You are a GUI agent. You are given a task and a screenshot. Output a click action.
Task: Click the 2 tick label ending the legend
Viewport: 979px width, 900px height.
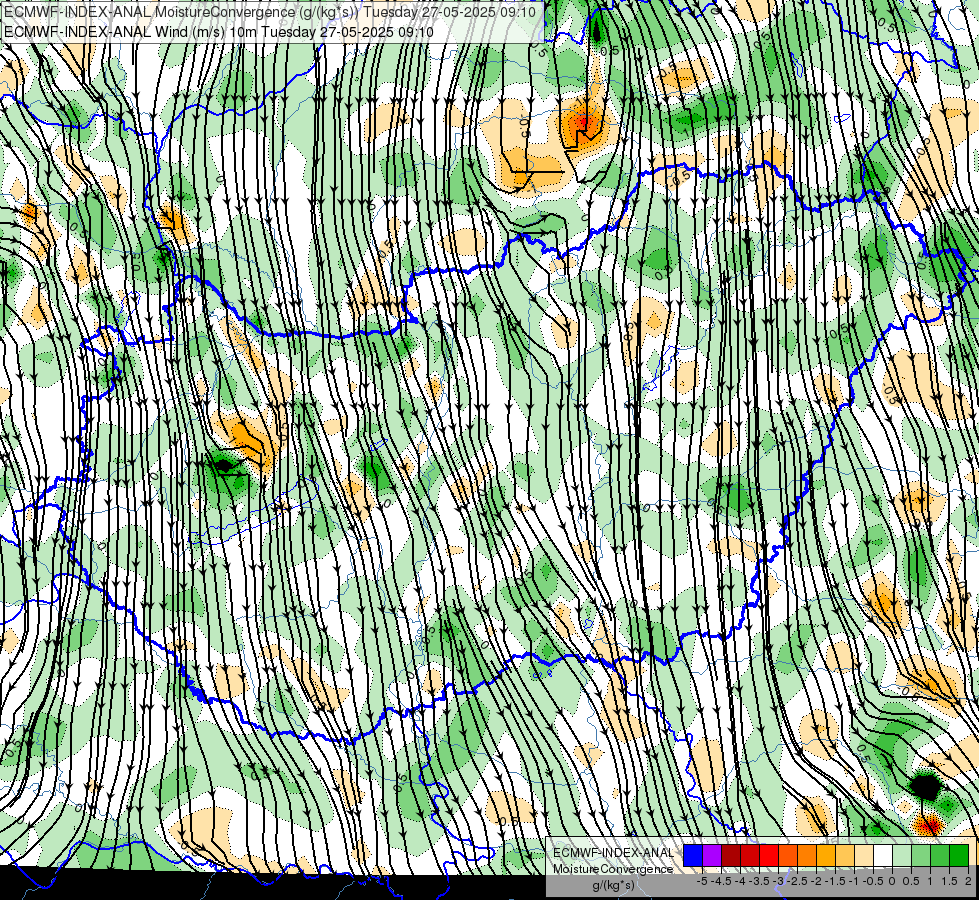(968, 881)
